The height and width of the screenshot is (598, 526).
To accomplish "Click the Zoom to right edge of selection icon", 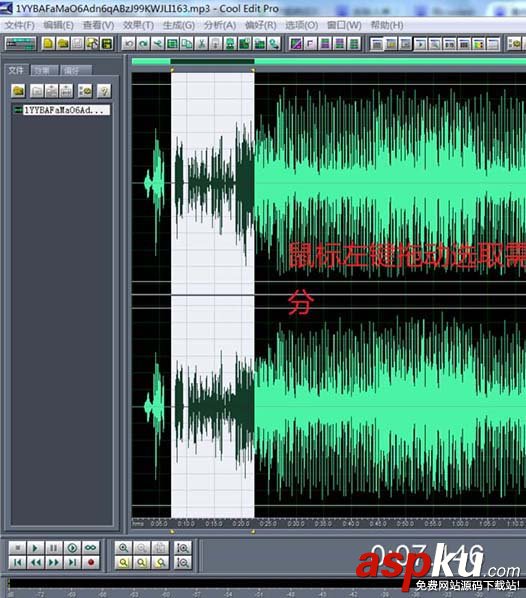I will 160,562.
